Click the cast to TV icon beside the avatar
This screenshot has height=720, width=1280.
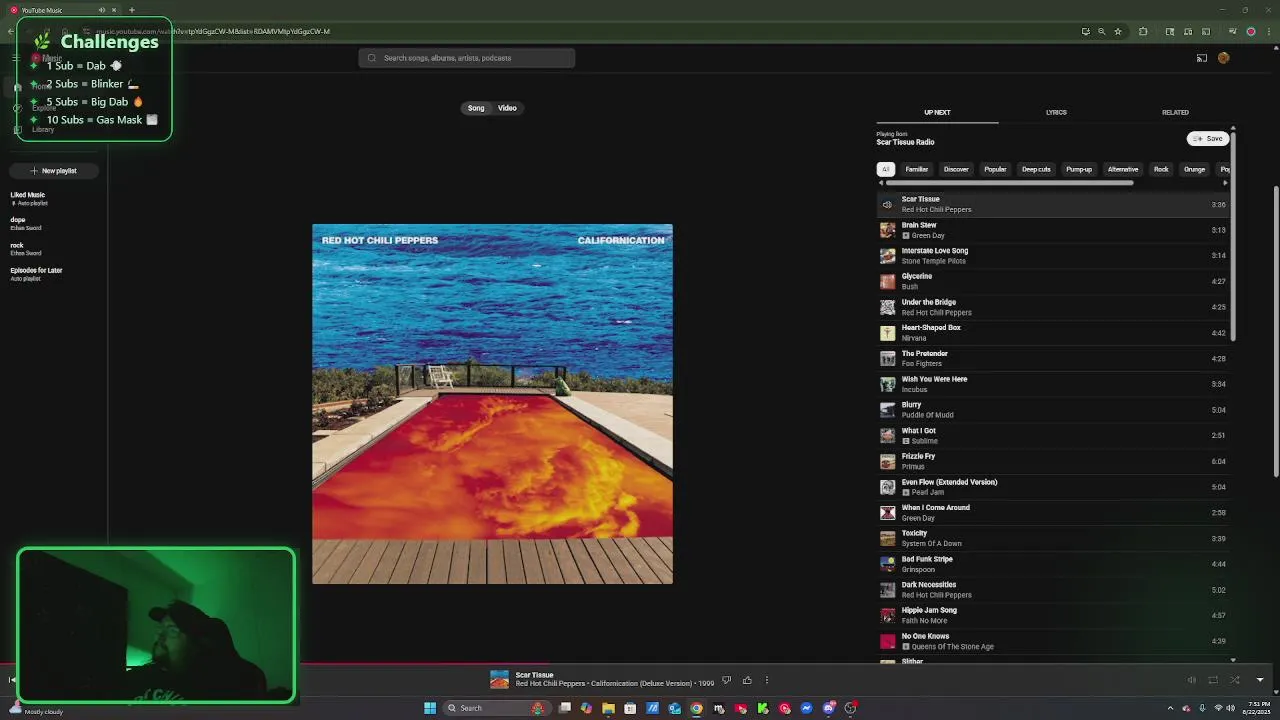click(1202, 58)
